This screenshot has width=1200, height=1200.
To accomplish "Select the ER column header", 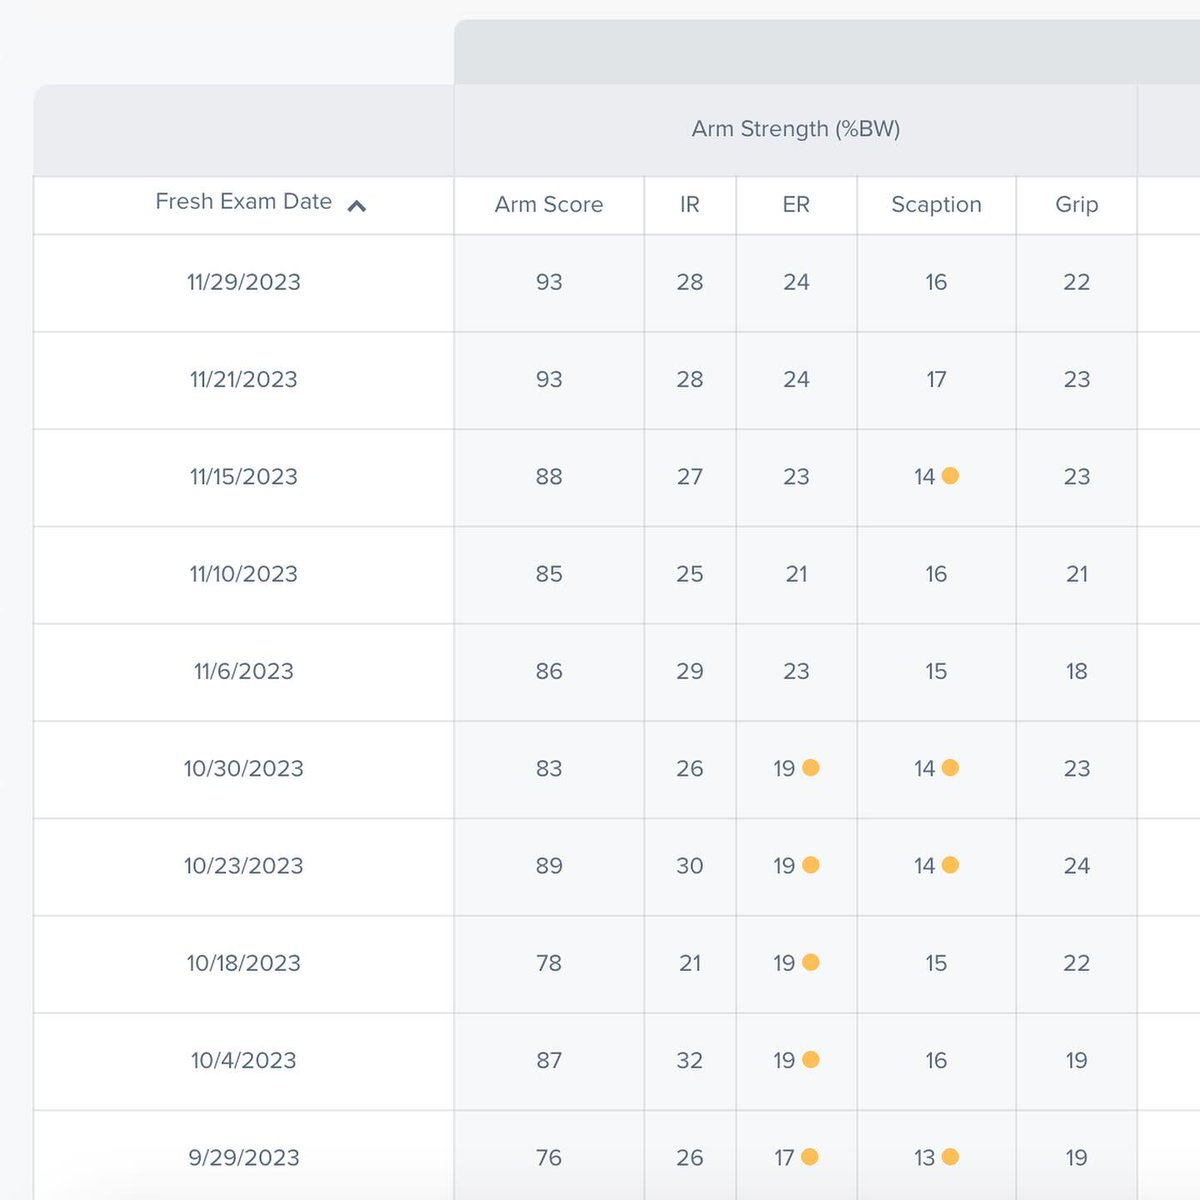I will [796, 205].
